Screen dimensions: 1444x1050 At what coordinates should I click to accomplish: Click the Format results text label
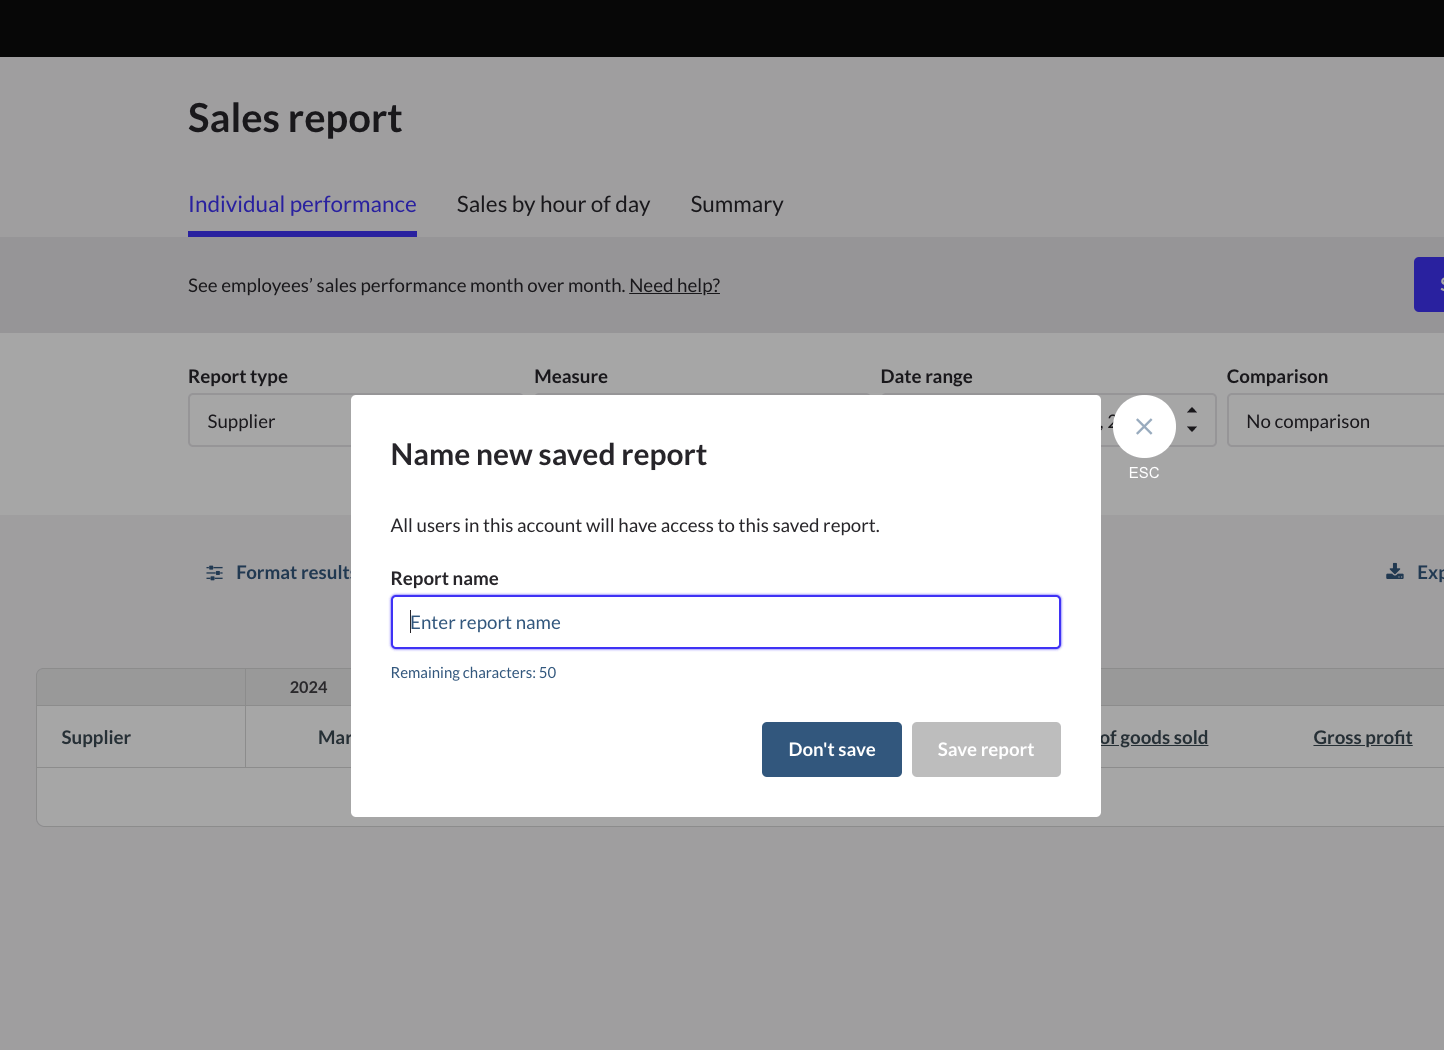tap(293, 573)
